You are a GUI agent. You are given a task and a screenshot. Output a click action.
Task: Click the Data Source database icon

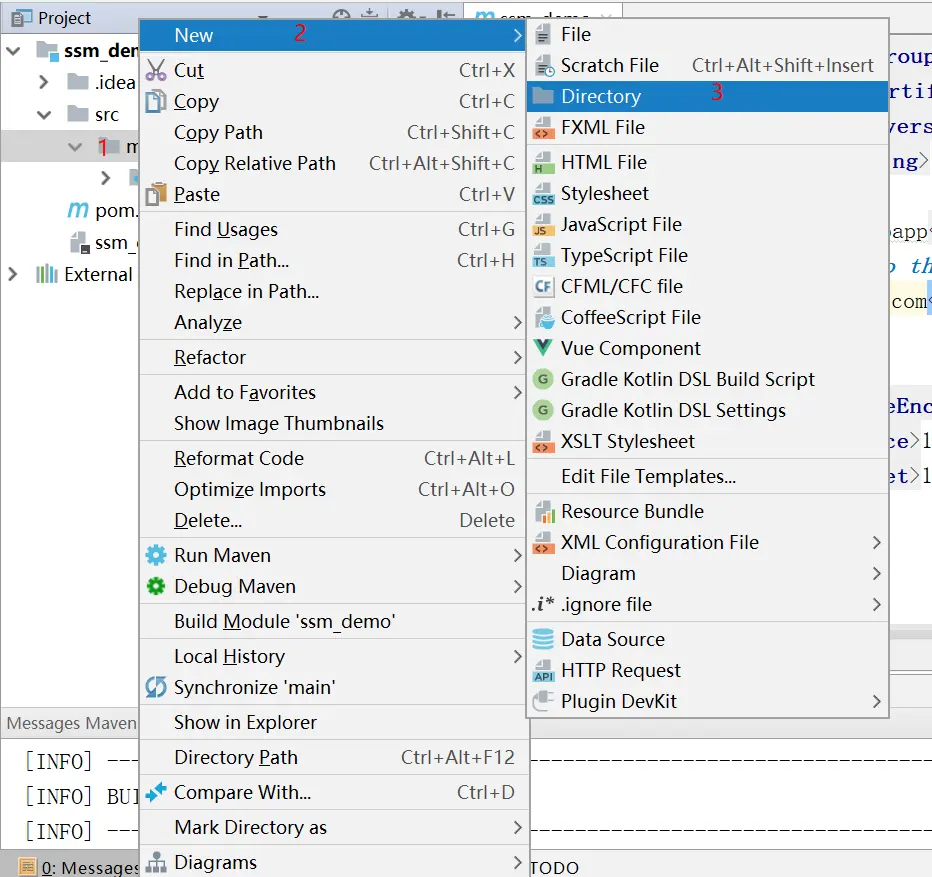(543, 639)
